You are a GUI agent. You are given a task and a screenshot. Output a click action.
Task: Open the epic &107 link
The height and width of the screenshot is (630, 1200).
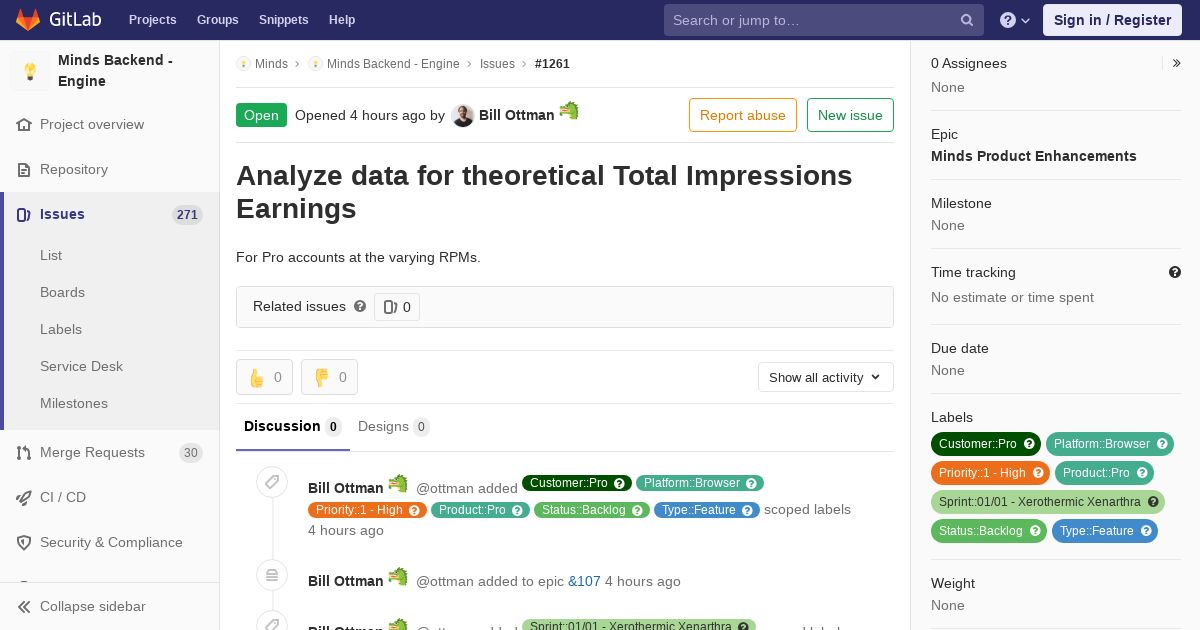pos(584,581)
